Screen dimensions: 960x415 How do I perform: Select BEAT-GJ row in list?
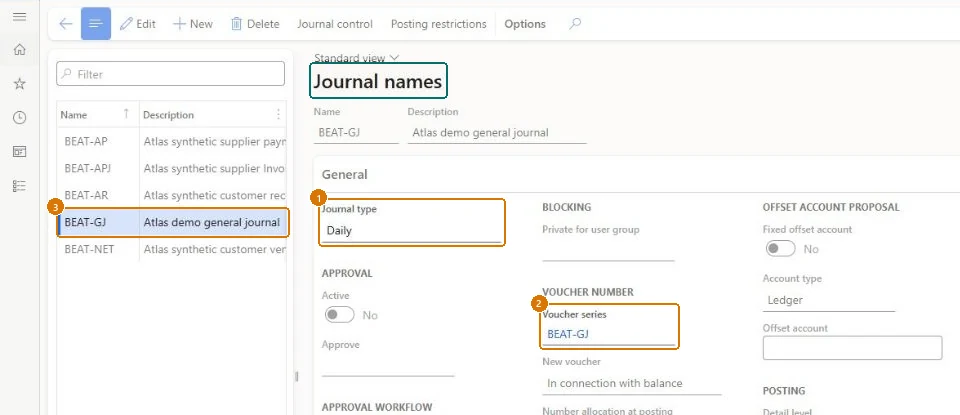(x=171, y=222)
